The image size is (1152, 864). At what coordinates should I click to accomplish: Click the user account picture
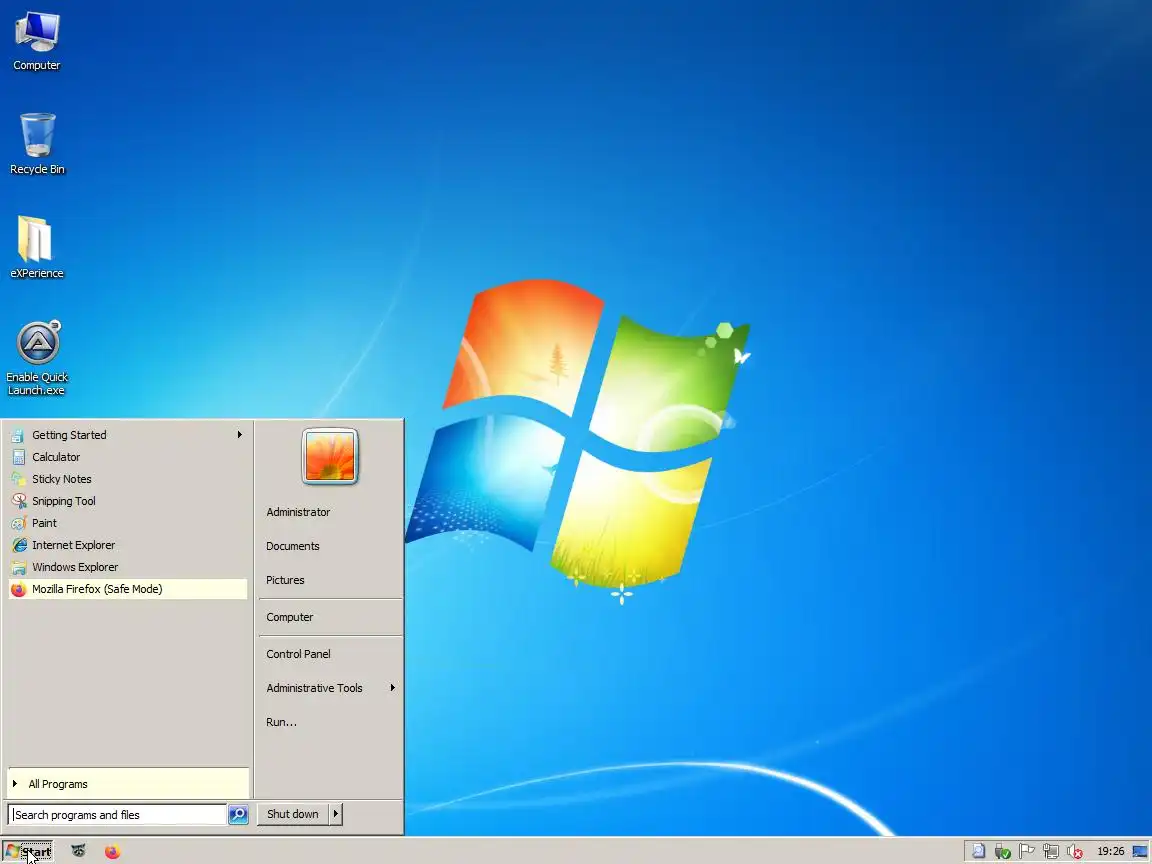330,456
